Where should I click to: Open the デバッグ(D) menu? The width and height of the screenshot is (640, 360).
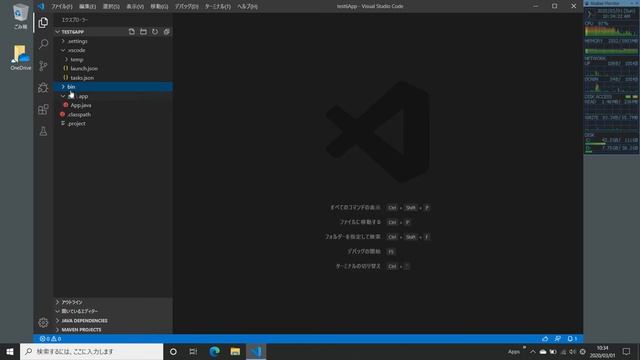pyautogui.click(x=187, y=7)
